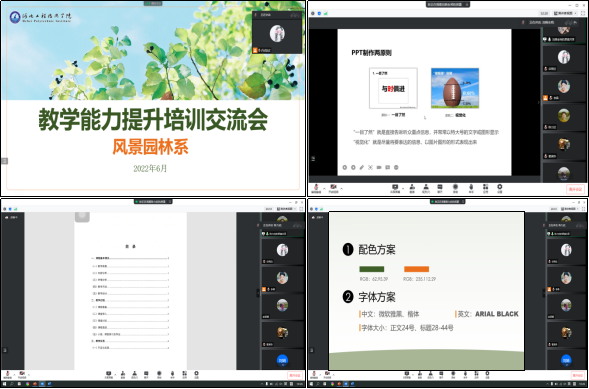
Task: Expand the audio options arrow in the top-right meeting
Action: click(325, 188)
